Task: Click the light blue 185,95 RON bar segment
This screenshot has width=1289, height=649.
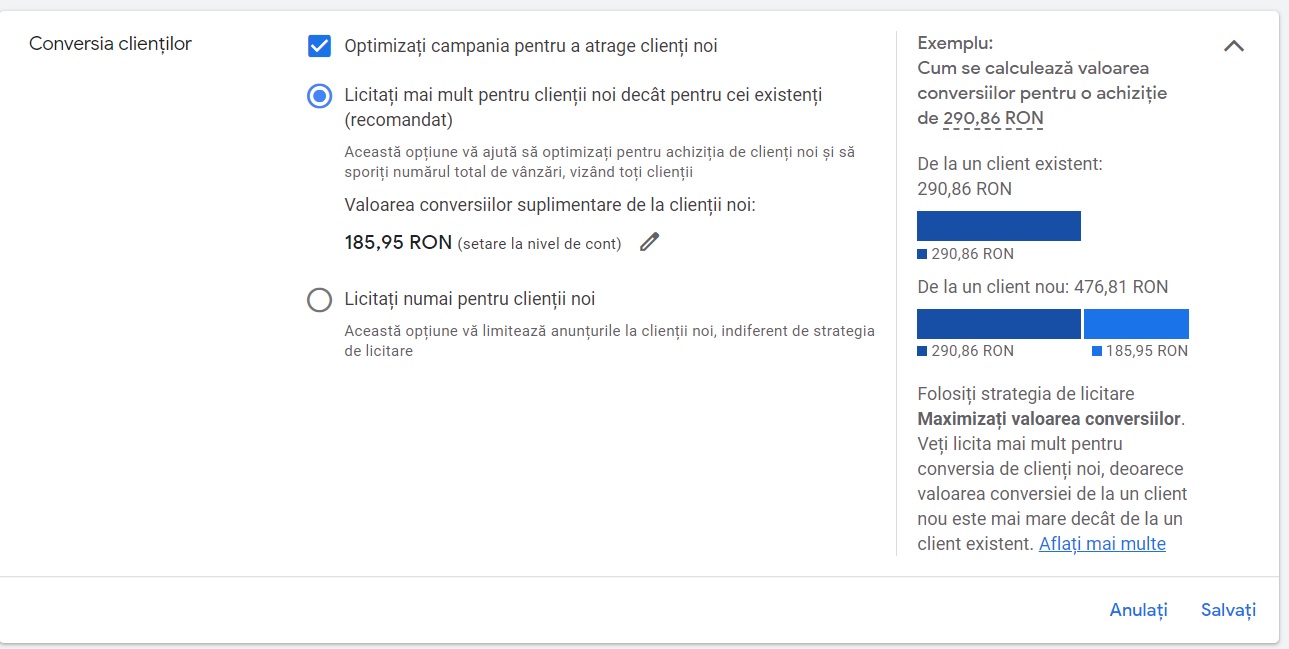Action: coord(1136,324)
